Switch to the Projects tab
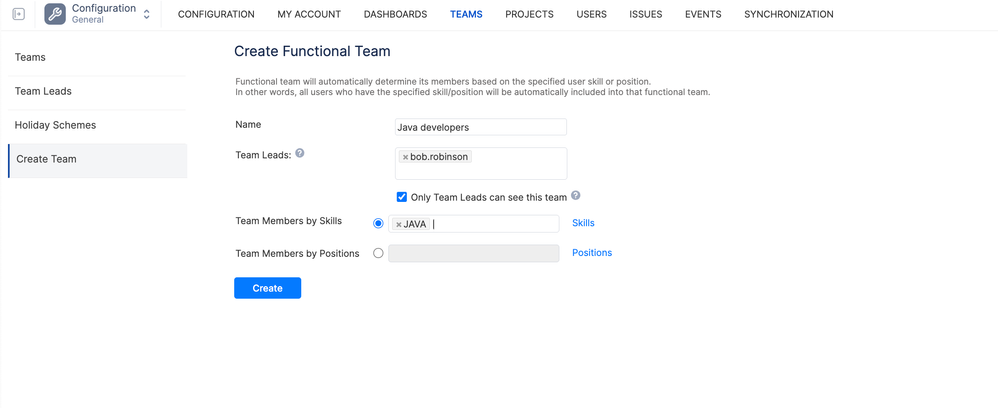 (529, 14)
